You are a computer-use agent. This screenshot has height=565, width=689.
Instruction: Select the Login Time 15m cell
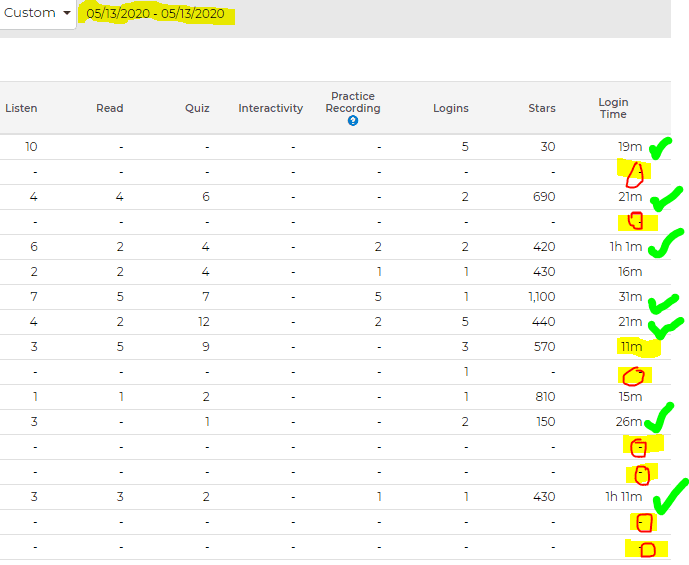[630, 397]
